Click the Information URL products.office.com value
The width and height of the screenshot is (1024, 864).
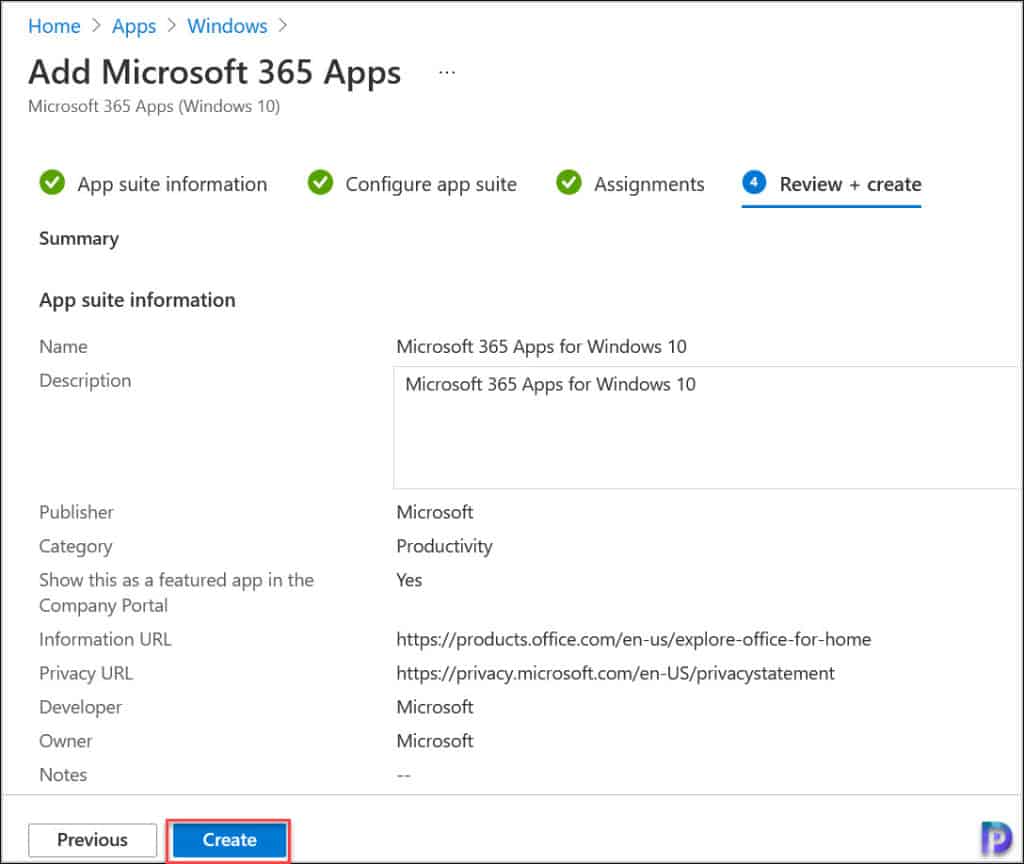(x=633, y=639)
